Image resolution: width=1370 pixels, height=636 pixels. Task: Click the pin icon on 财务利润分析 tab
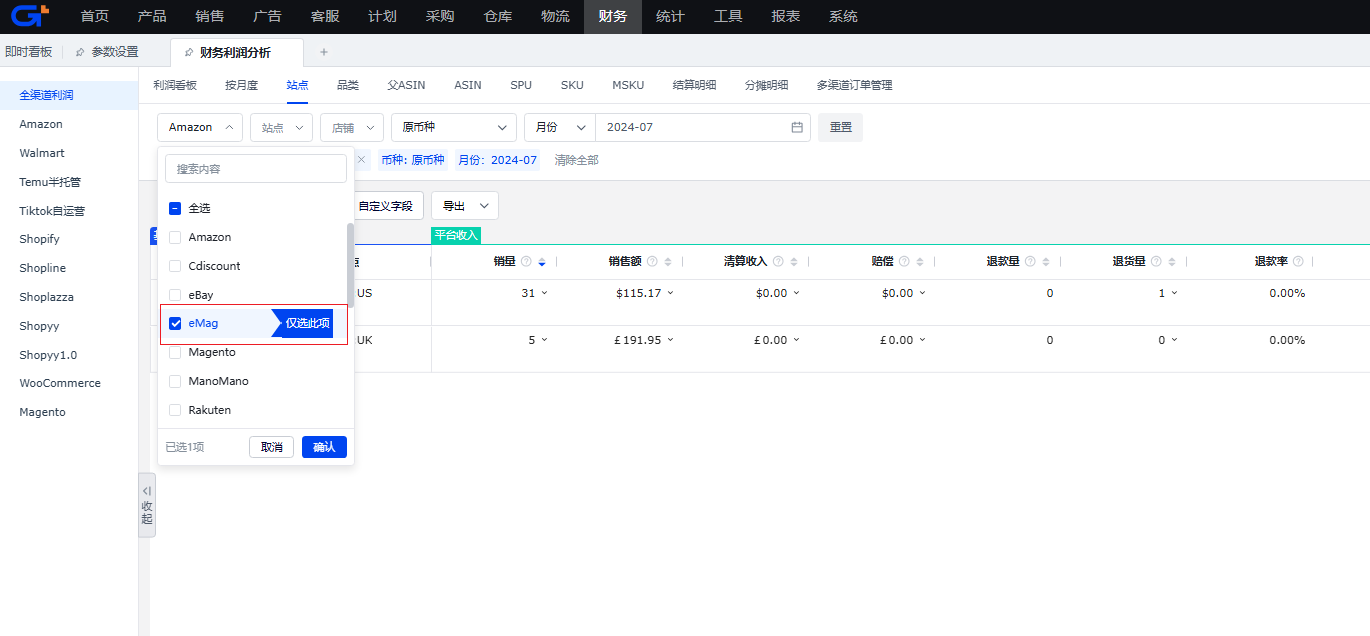(x=189, y=53)
